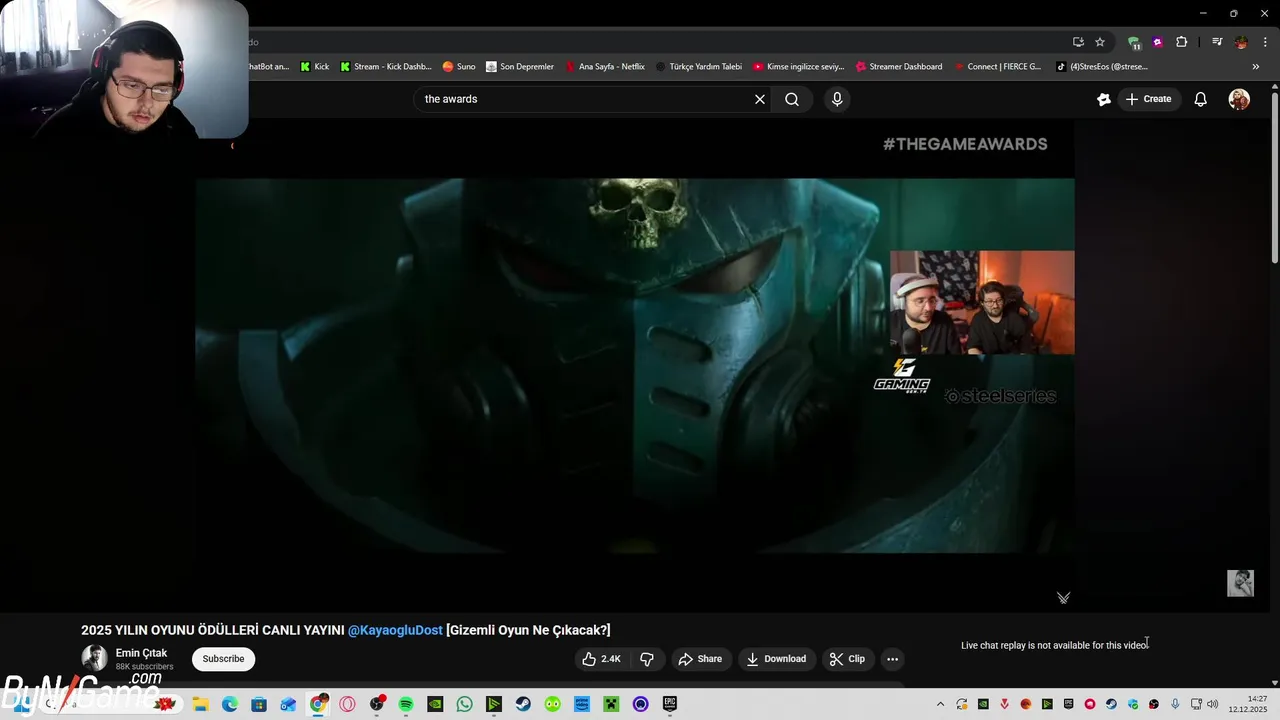The width and height of the screenshot is (1280, 720).
Task: Open Türkçe Yardım Talebi bookmark
Action: 699,67
